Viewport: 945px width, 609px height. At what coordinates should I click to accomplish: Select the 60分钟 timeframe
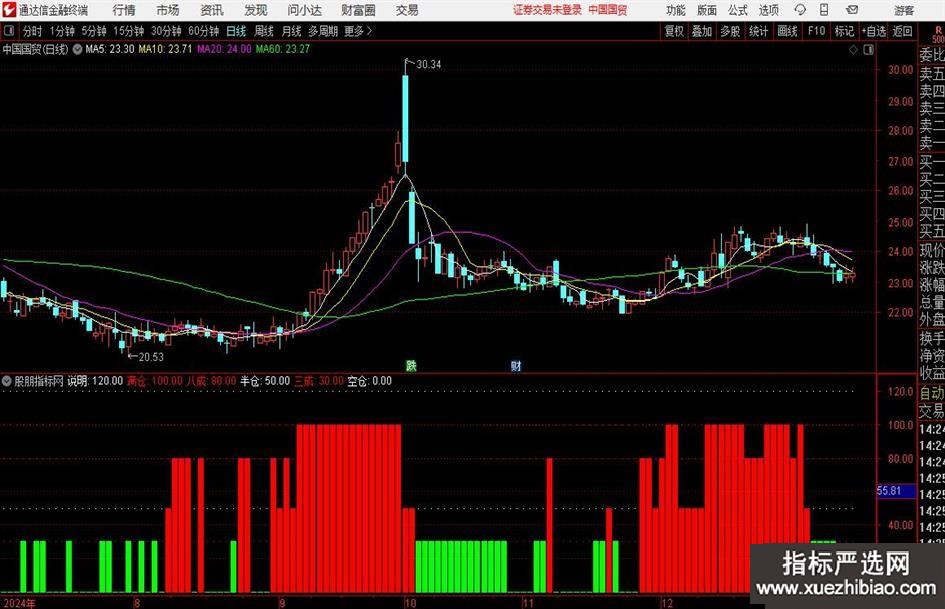[x=204, y=31]
